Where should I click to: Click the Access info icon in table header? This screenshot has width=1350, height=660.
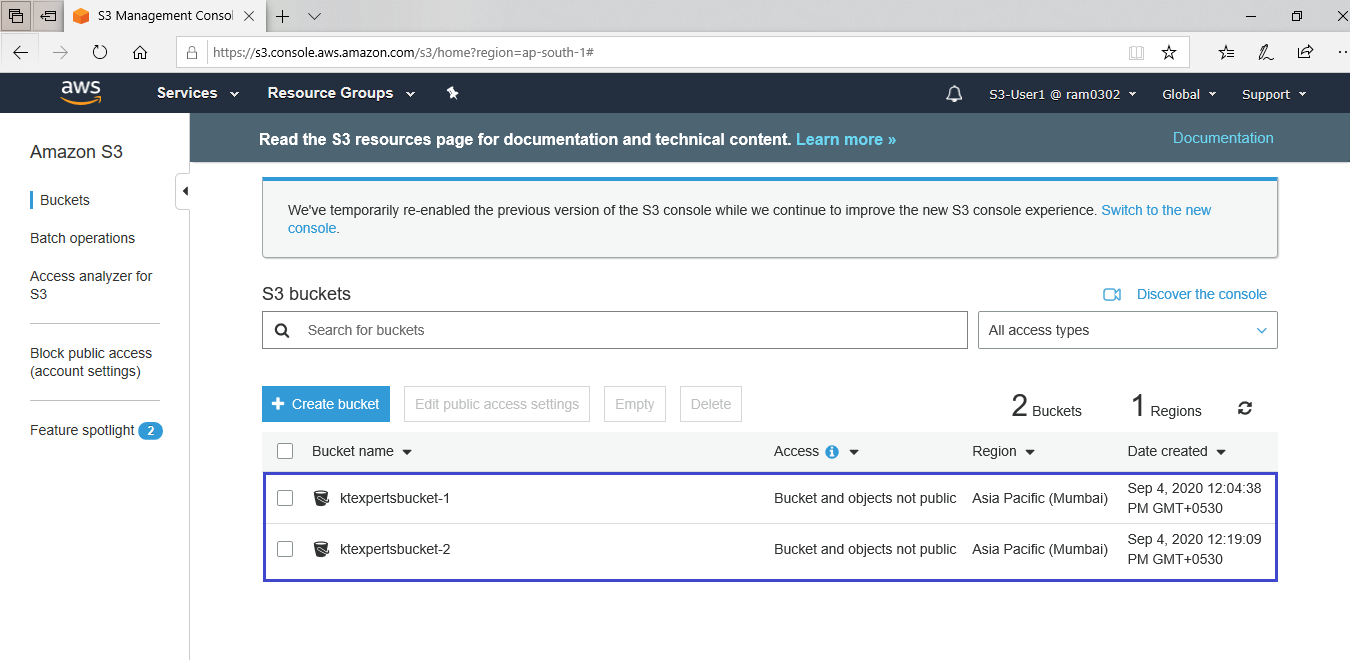pos(832,452)
